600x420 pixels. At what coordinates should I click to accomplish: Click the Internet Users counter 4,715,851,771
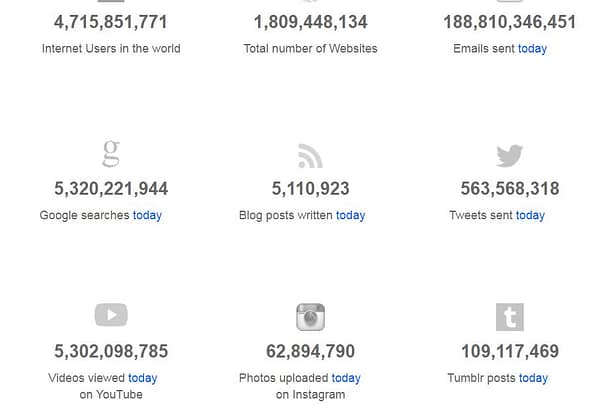pos(111,22)
